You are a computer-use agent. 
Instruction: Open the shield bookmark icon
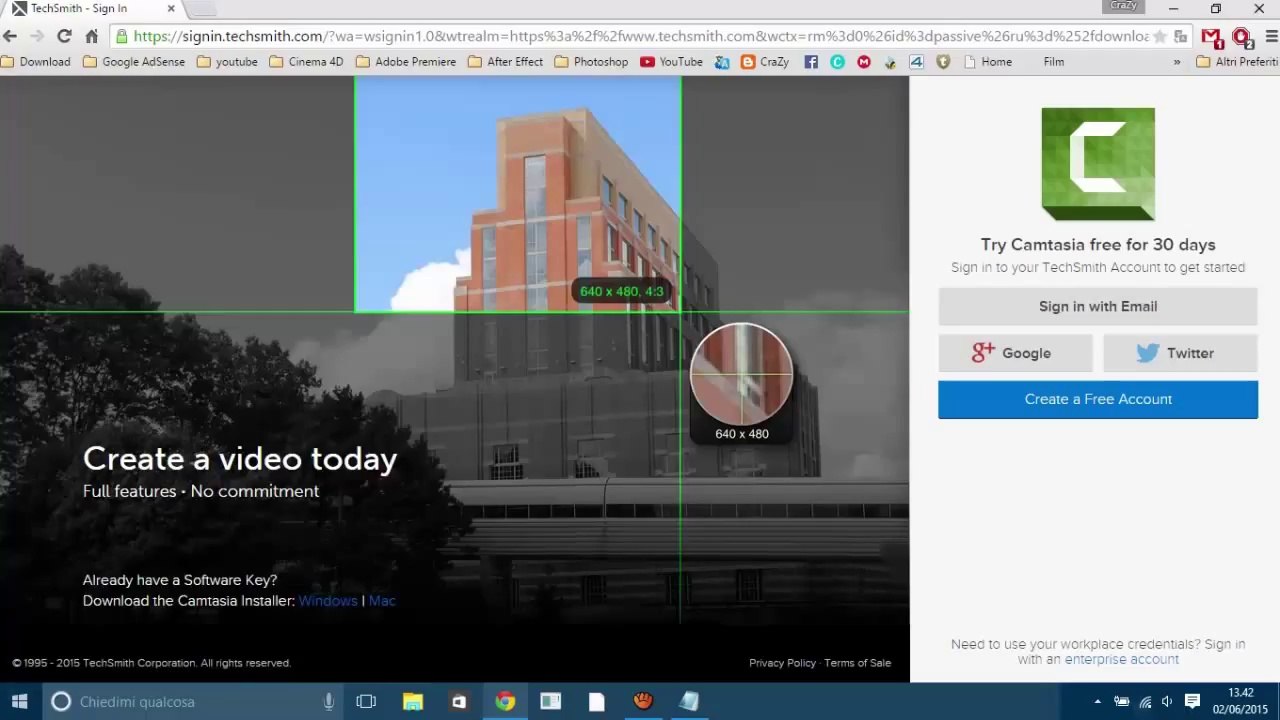(x=943, y=62)
